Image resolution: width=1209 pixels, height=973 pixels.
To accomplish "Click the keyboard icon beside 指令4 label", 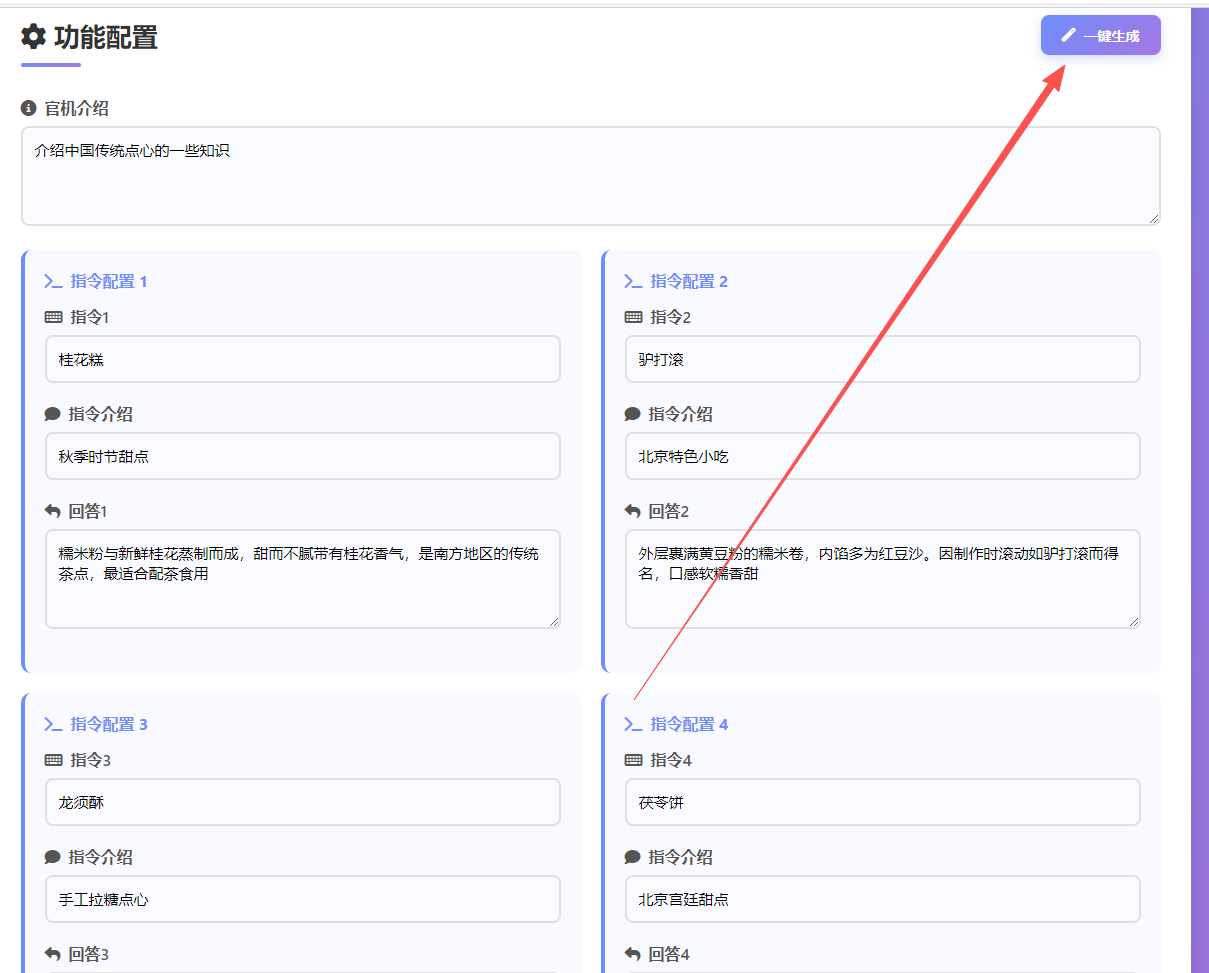I will pos(631,760).
